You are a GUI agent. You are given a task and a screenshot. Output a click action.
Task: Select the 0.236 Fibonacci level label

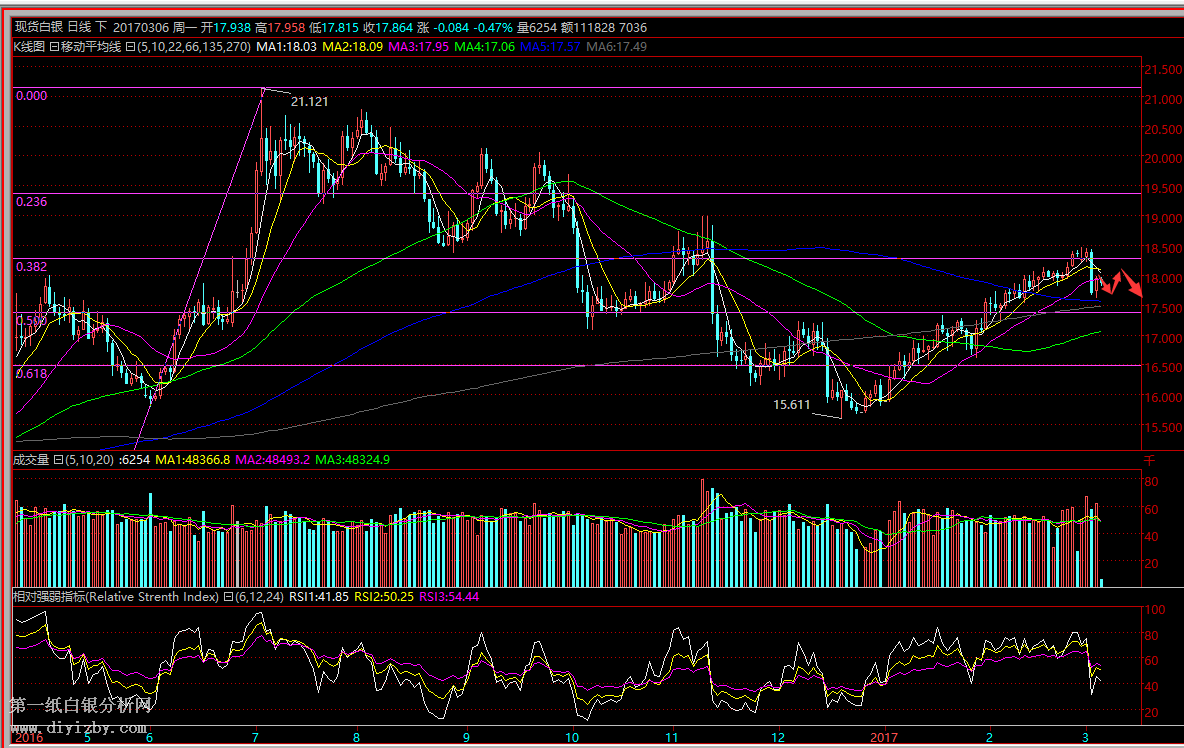pos(31,201)
